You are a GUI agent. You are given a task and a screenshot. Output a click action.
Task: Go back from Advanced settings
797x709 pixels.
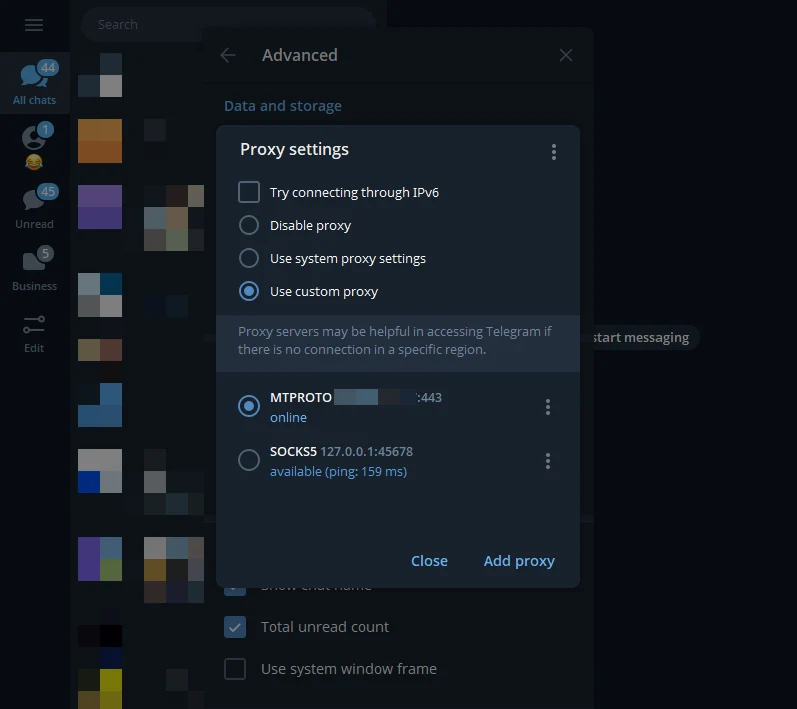228,55
